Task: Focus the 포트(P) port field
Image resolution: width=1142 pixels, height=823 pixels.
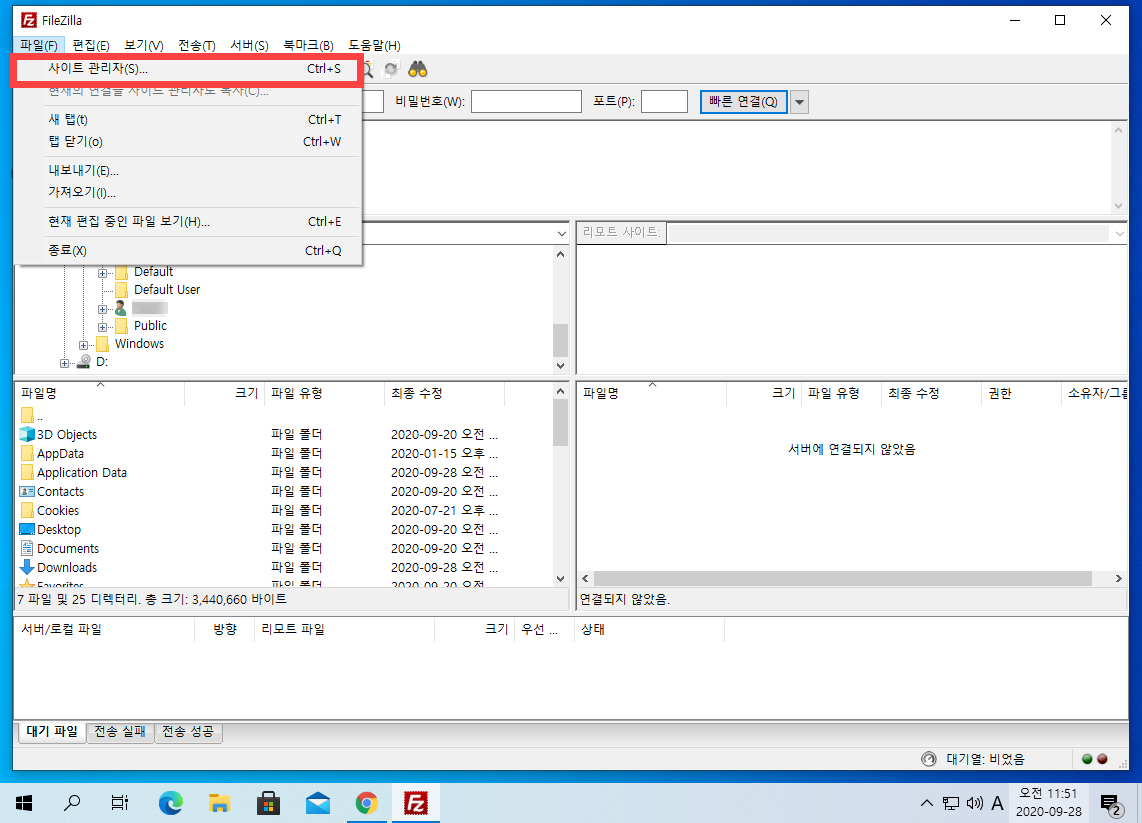Action: [663, 101]
